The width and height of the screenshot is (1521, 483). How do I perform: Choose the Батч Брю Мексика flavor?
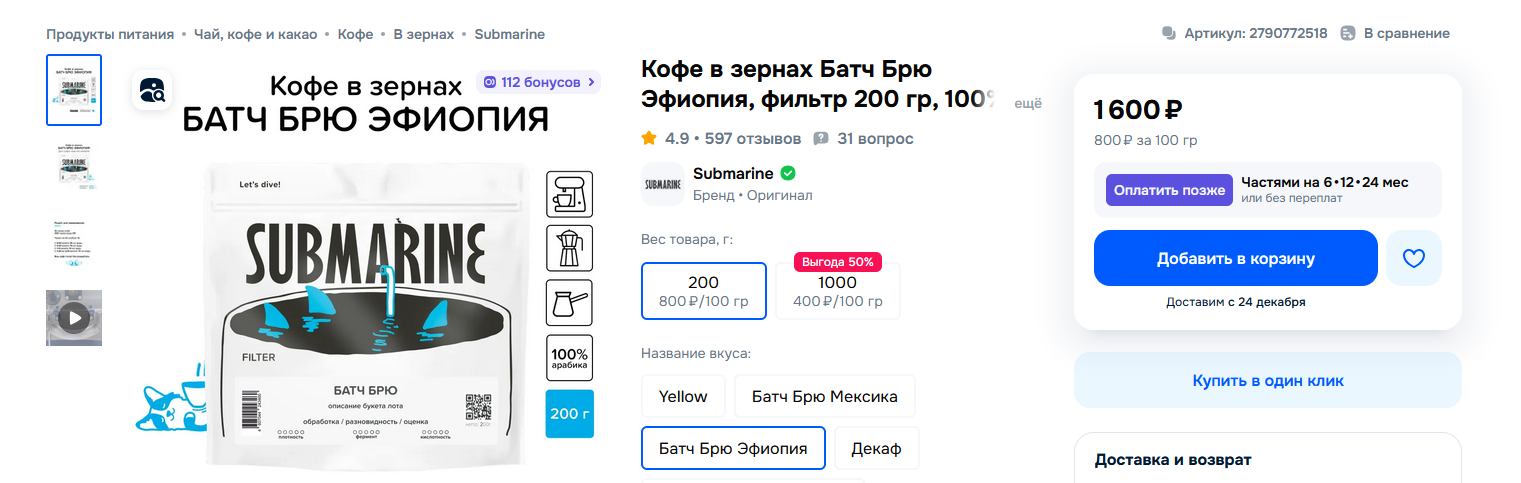pyautogui.click(x=824, y=396)
